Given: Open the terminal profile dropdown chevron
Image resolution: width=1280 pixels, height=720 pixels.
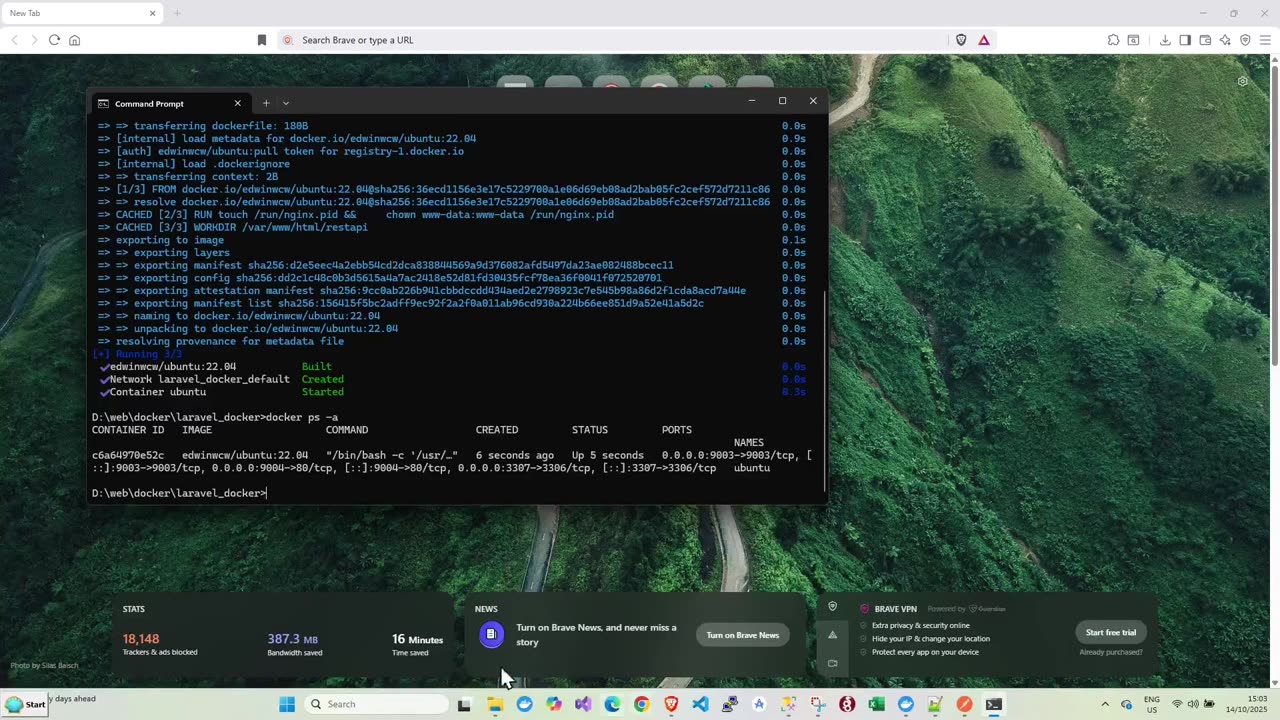Looking at the screenshot, I should 286,103.
